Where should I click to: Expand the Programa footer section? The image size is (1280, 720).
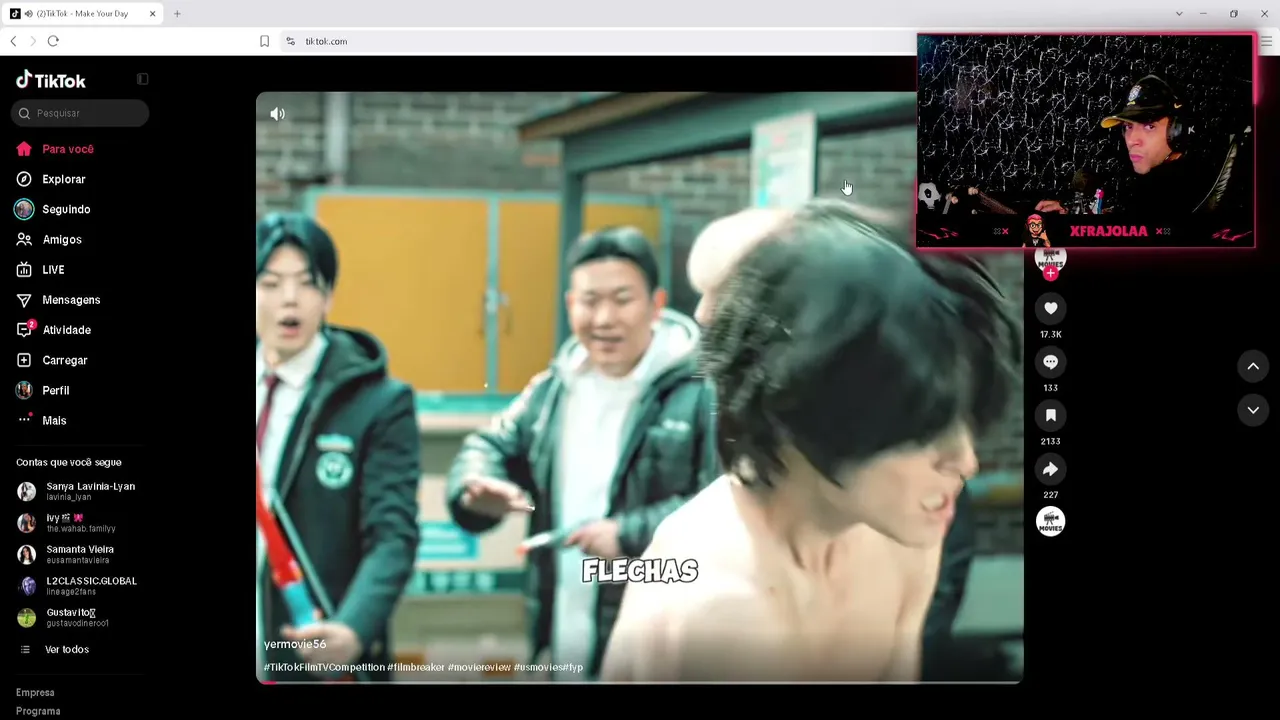tap(38, 711)
